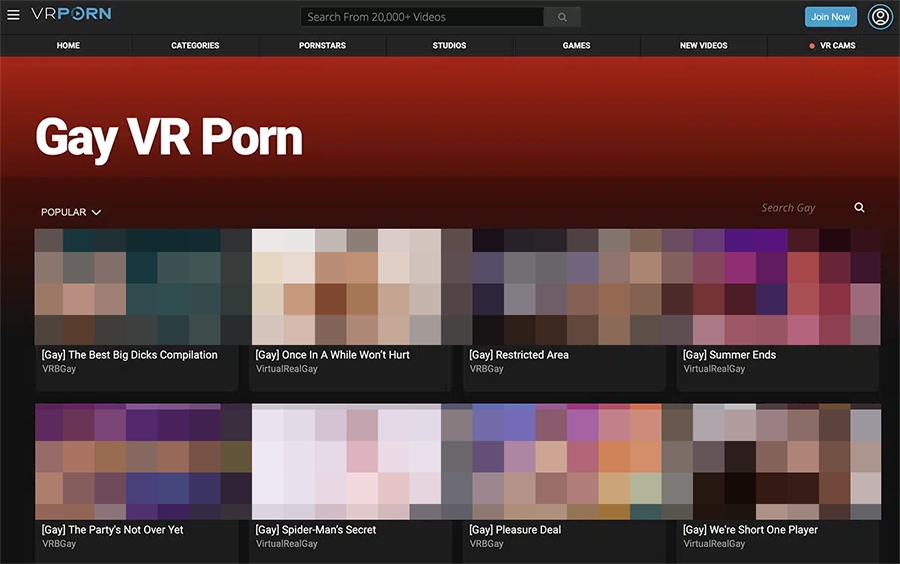
Task: Open the Once In A While Won't Hurt title
Action: pyautogui.click(x=332, y=355)
